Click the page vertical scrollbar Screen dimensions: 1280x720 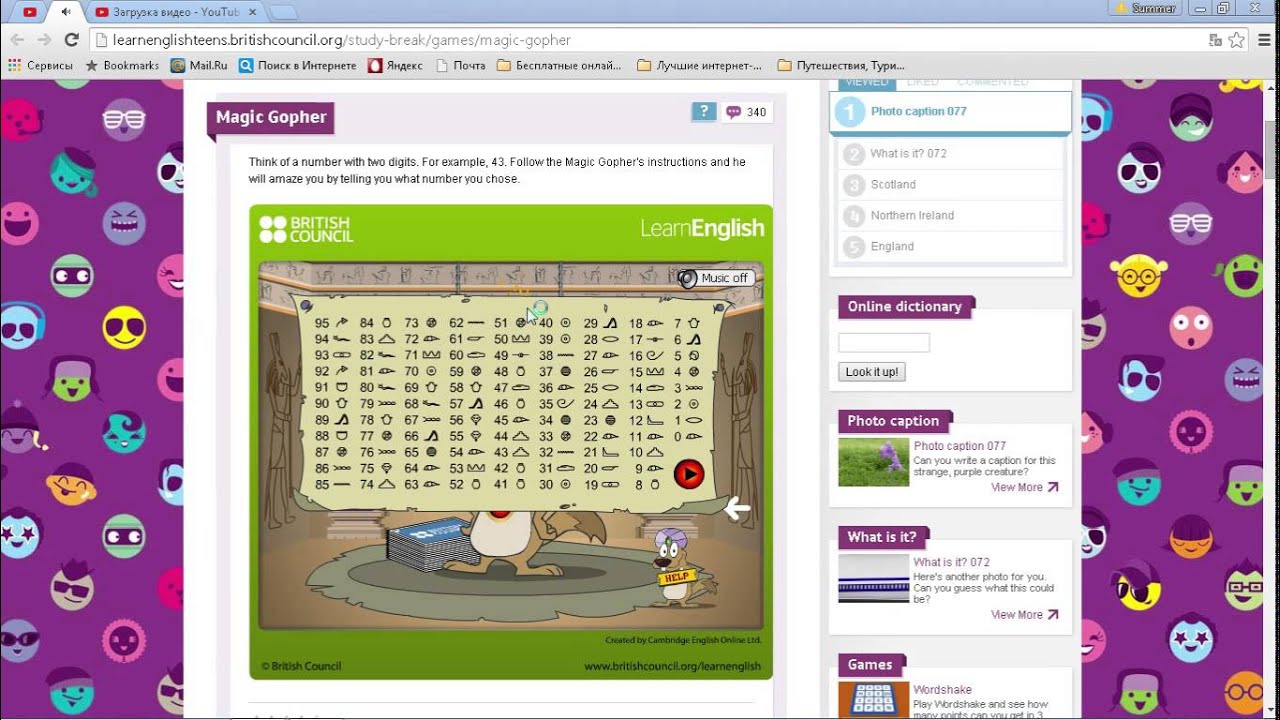[1272, 150]
